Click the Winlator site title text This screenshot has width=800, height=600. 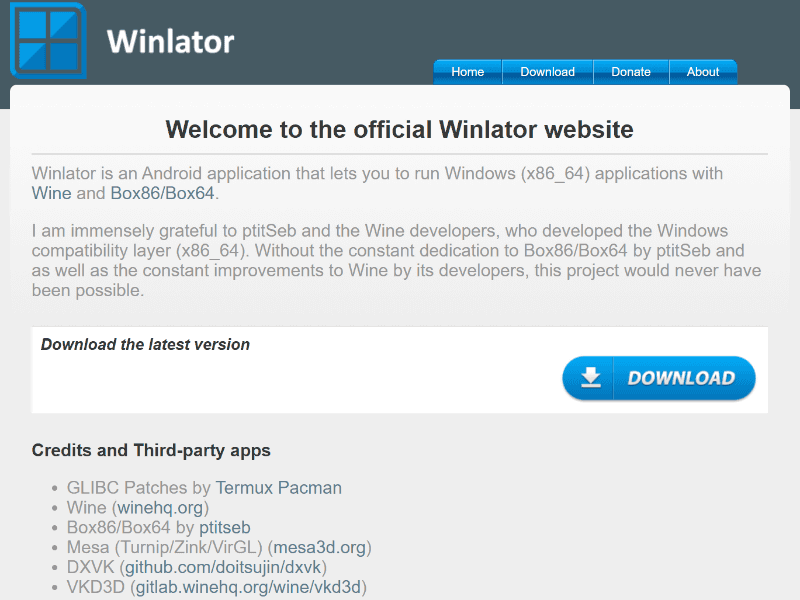tap(170, 41)
